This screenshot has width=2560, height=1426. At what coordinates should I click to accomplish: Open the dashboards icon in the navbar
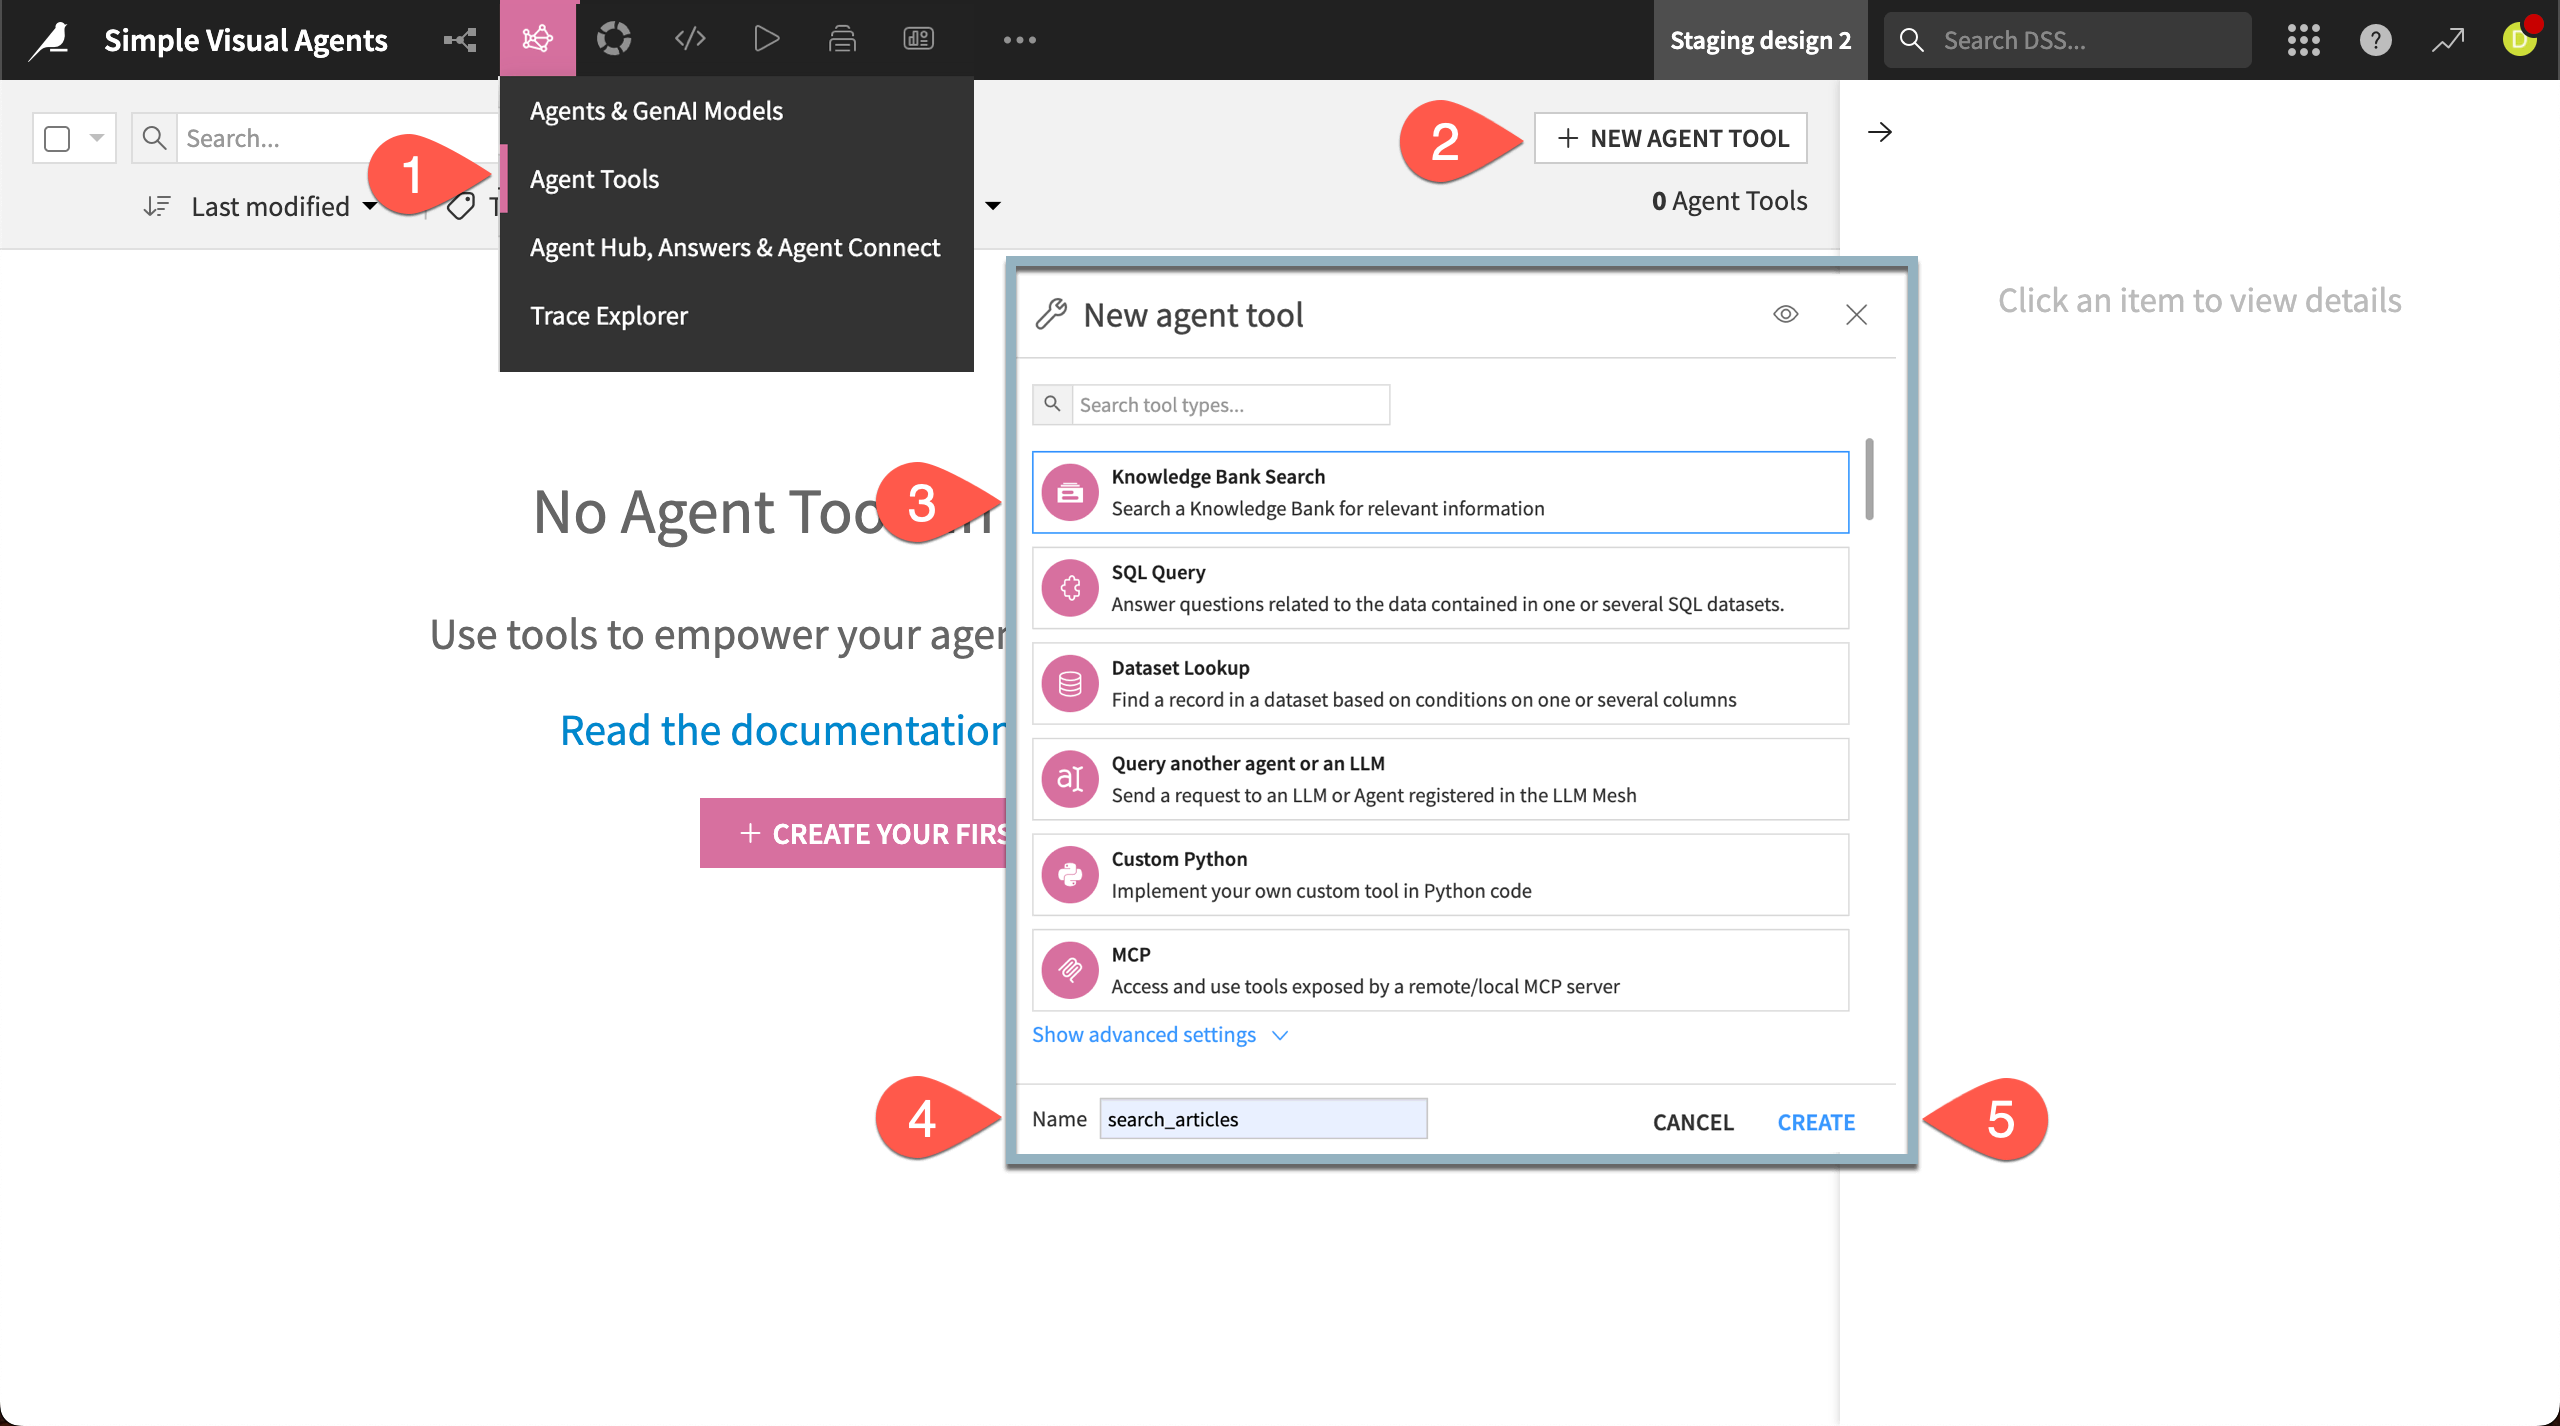coord(917,38)
